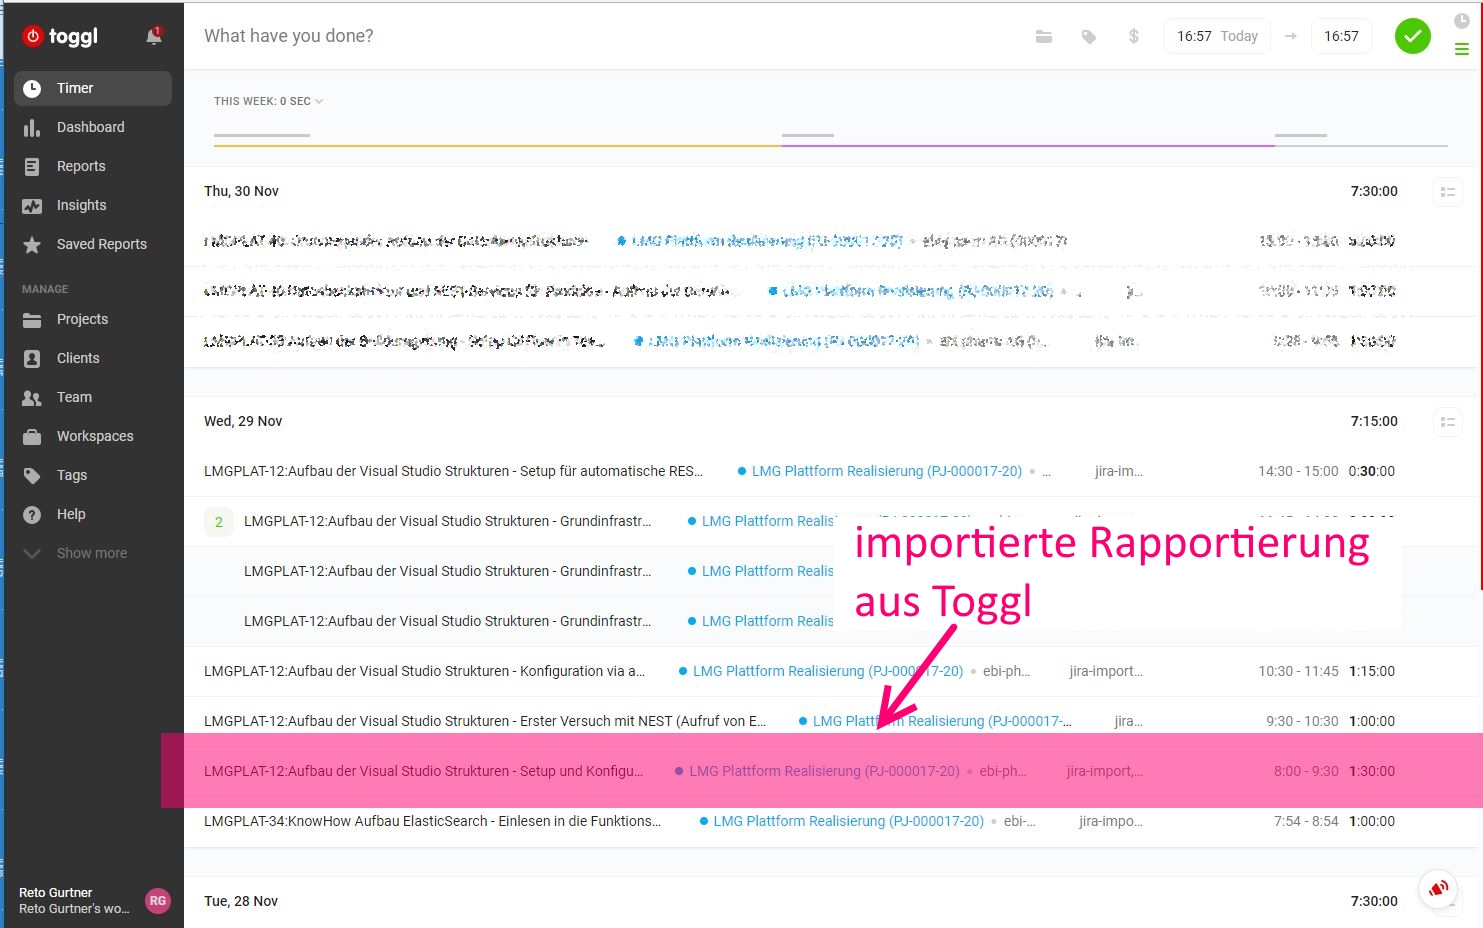Edit start time 16:57 Today
1483x928 pixels.
click(1217, 36)
